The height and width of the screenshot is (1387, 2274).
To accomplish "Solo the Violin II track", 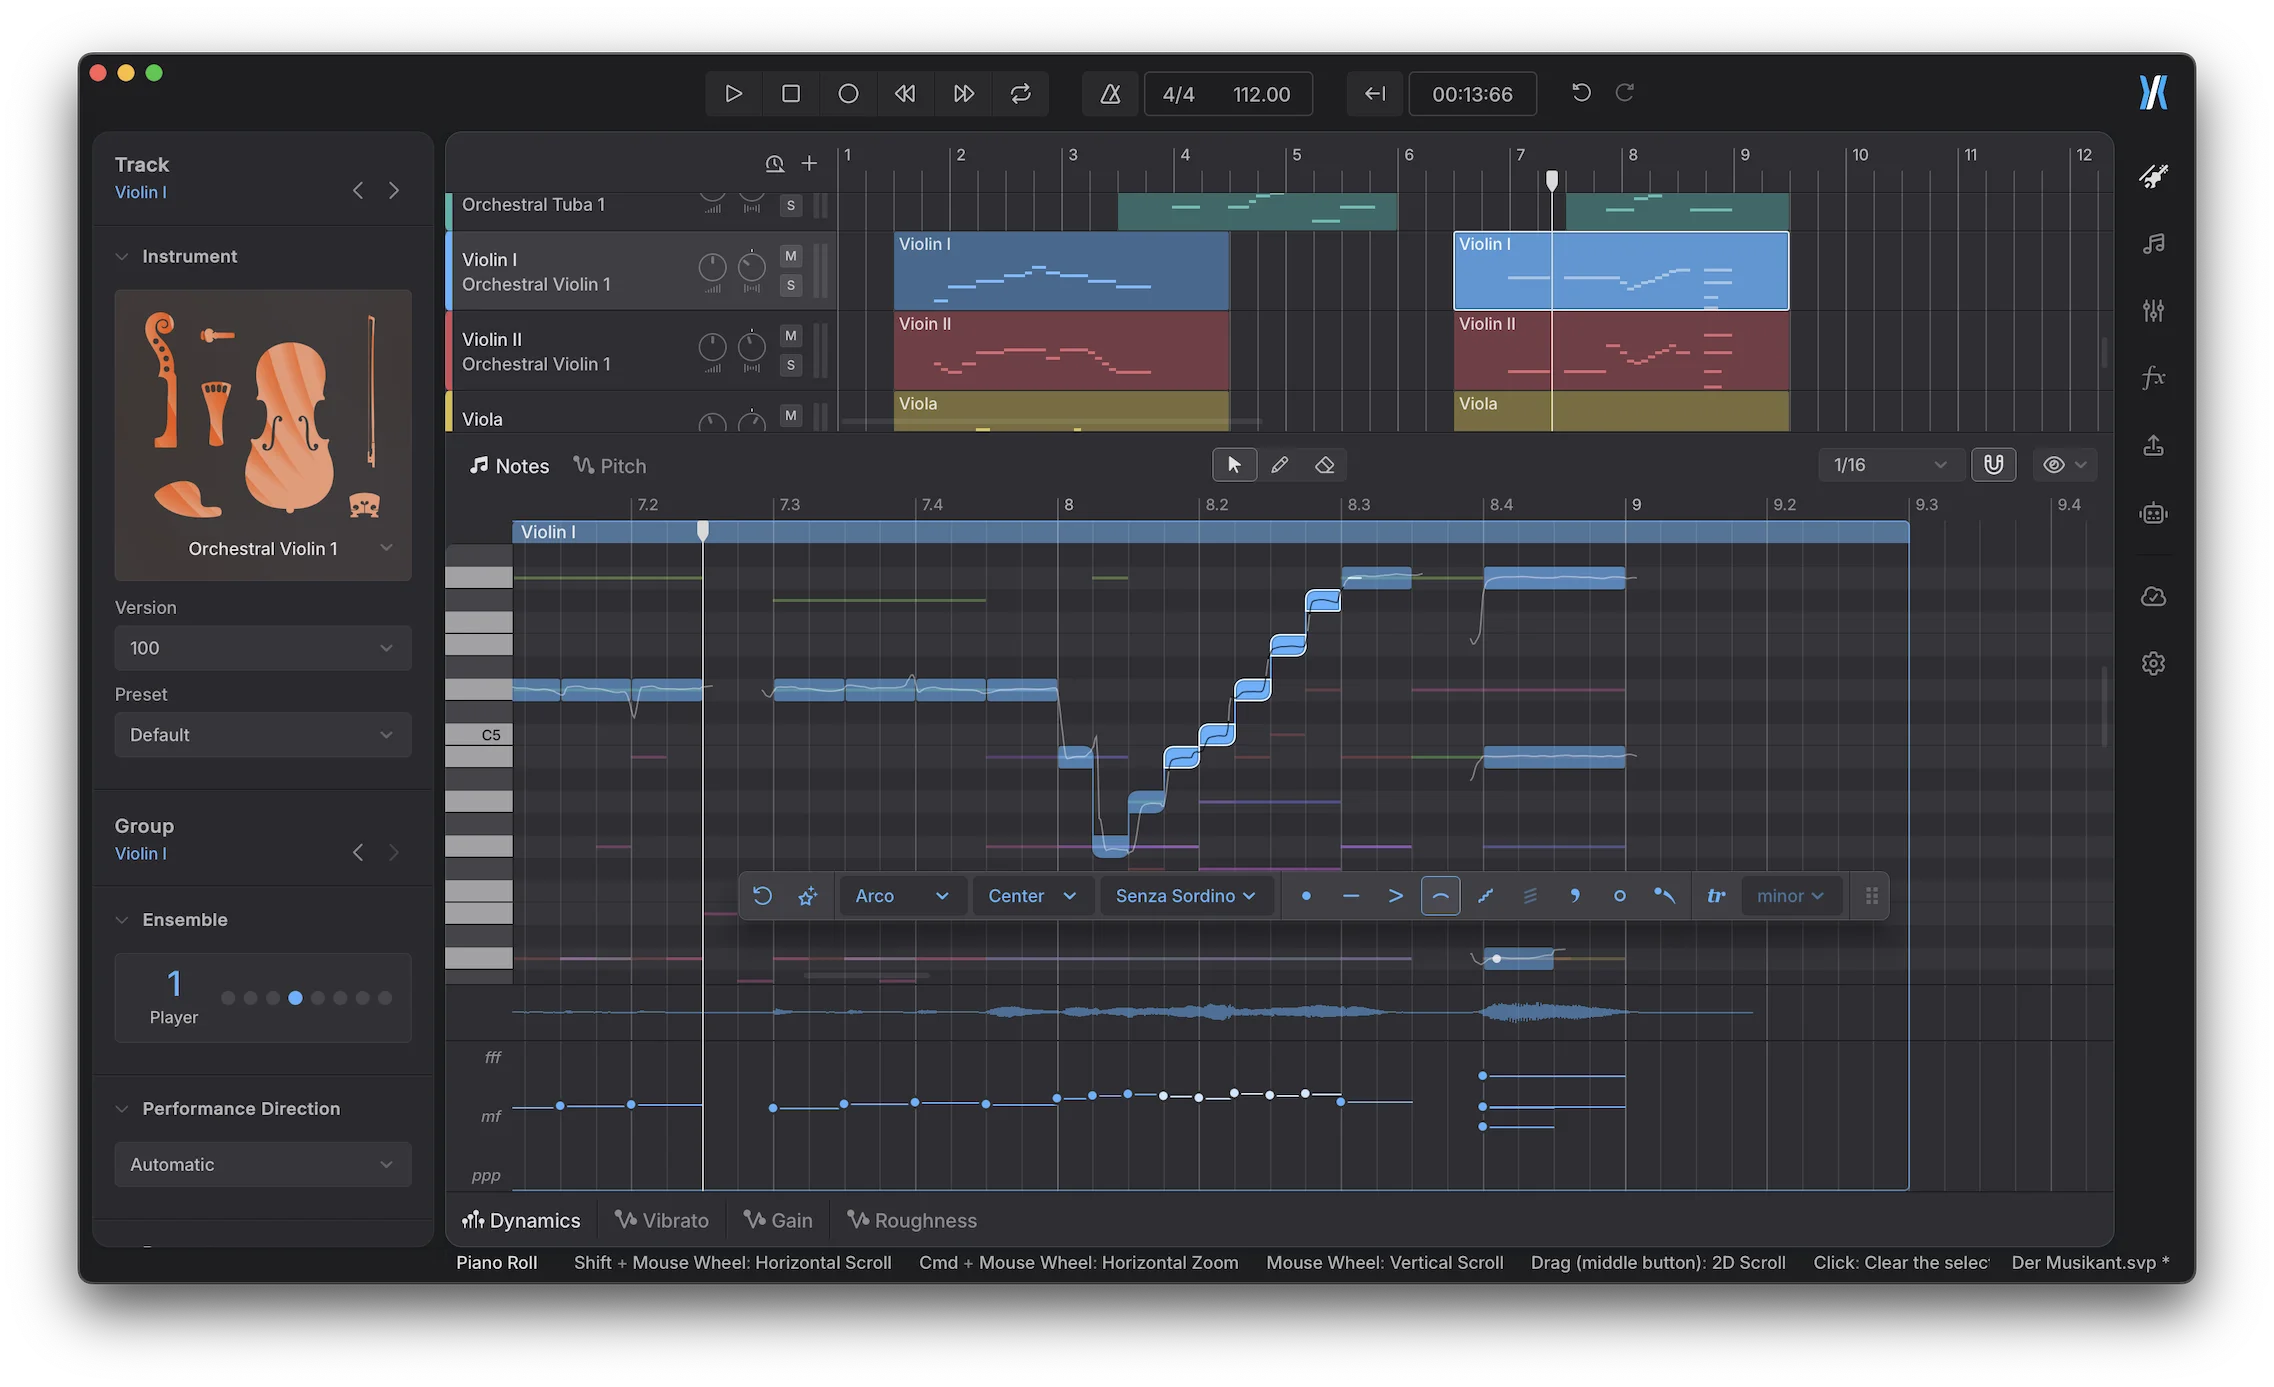I will point(791,365).
